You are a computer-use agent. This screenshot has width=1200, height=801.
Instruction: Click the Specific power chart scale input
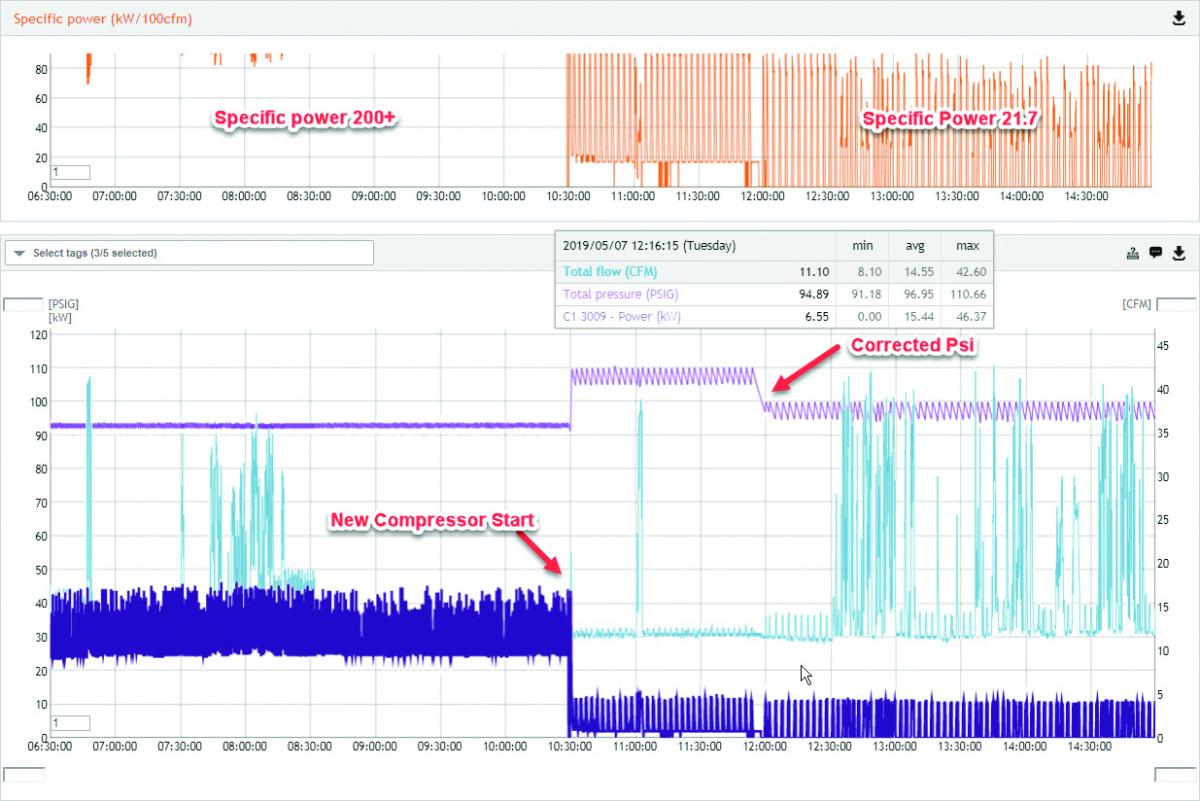pyautogui.click(x=71, y=172)
